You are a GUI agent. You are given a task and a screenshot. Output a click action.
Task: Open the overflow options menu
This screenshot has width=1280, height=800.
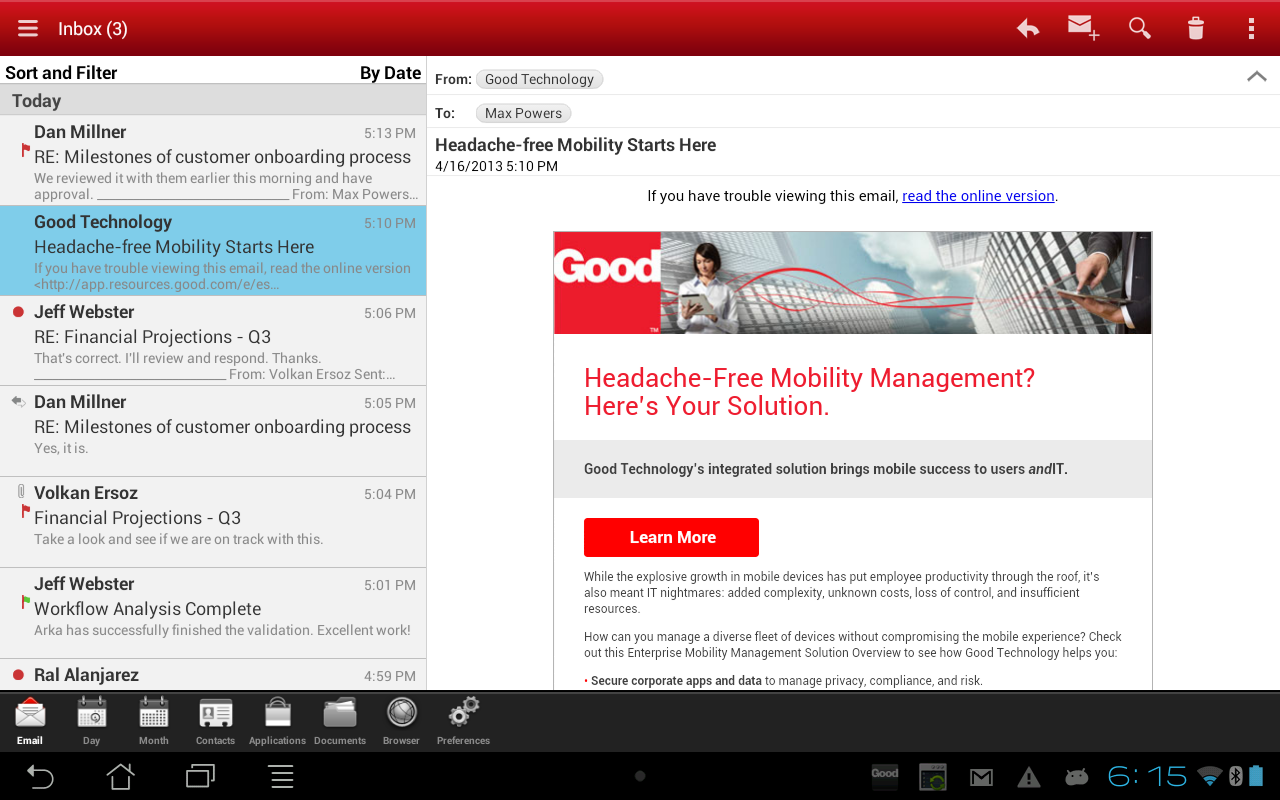tap(1251, 28)
